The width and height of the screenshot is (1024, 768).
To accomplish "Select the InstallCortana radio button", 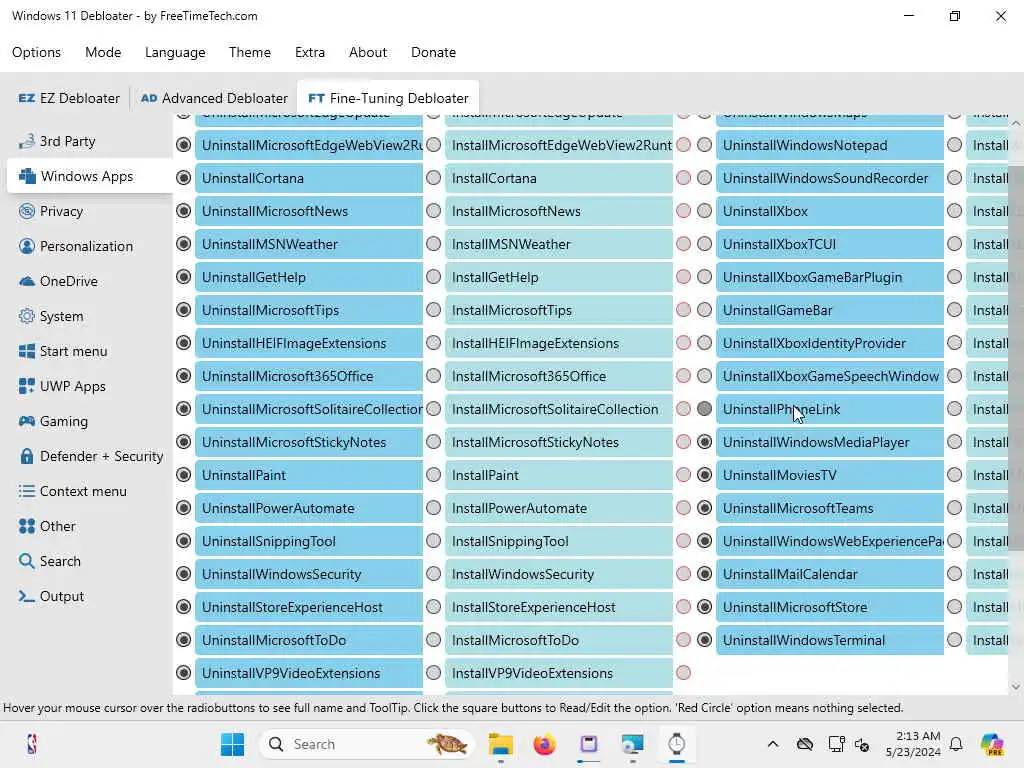I will pos(434,178).
